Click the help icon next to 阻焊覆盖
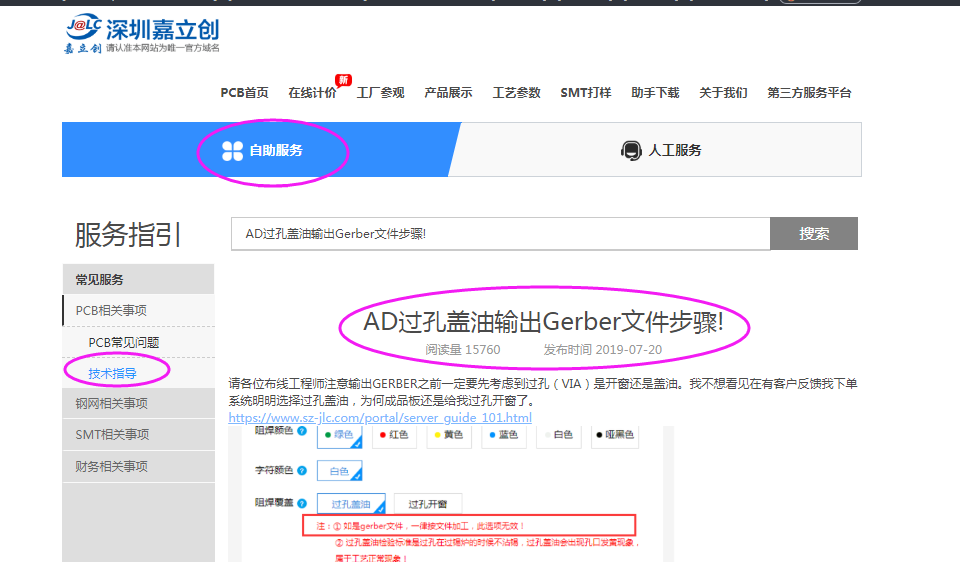Viewport: 960px width, 562px height. [x=302, y=503]
